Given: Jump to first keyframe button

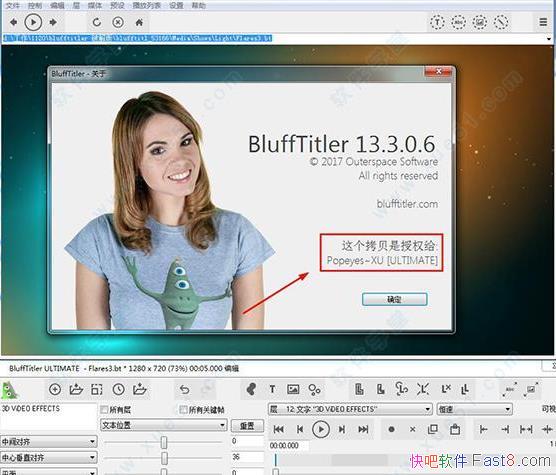Looking at the screenshot, I should (x=279, y=429).
